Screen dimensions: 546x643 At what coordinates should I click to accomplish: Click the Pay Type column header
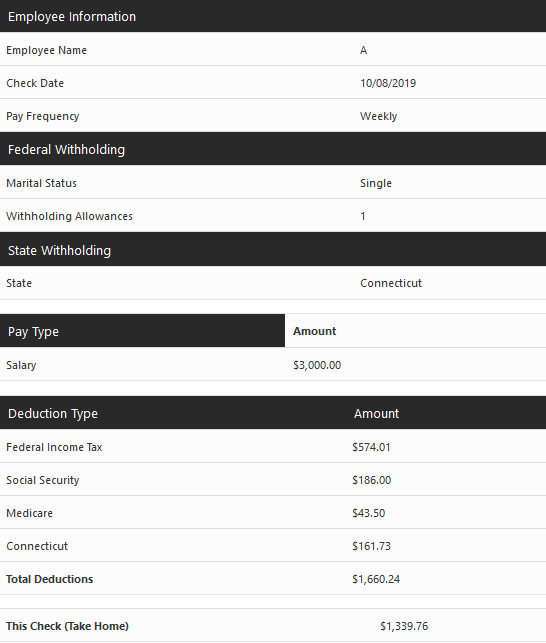142,331
